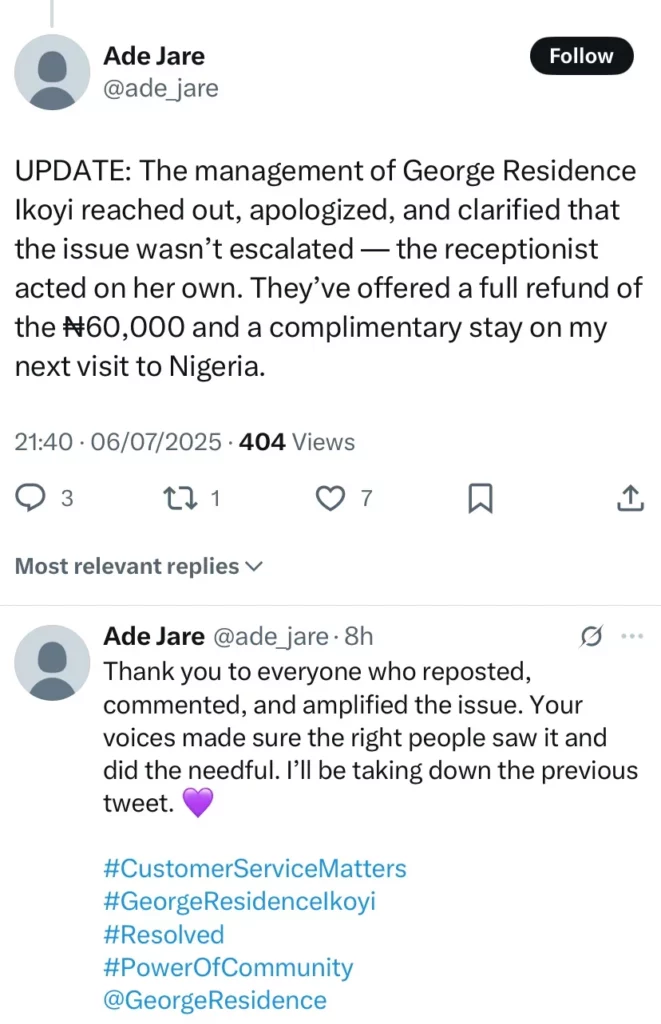Viewport: 661px width, 1024px height.
Task: View the 404 Views count
Action: pyautogui.click(x=294, y=441)
